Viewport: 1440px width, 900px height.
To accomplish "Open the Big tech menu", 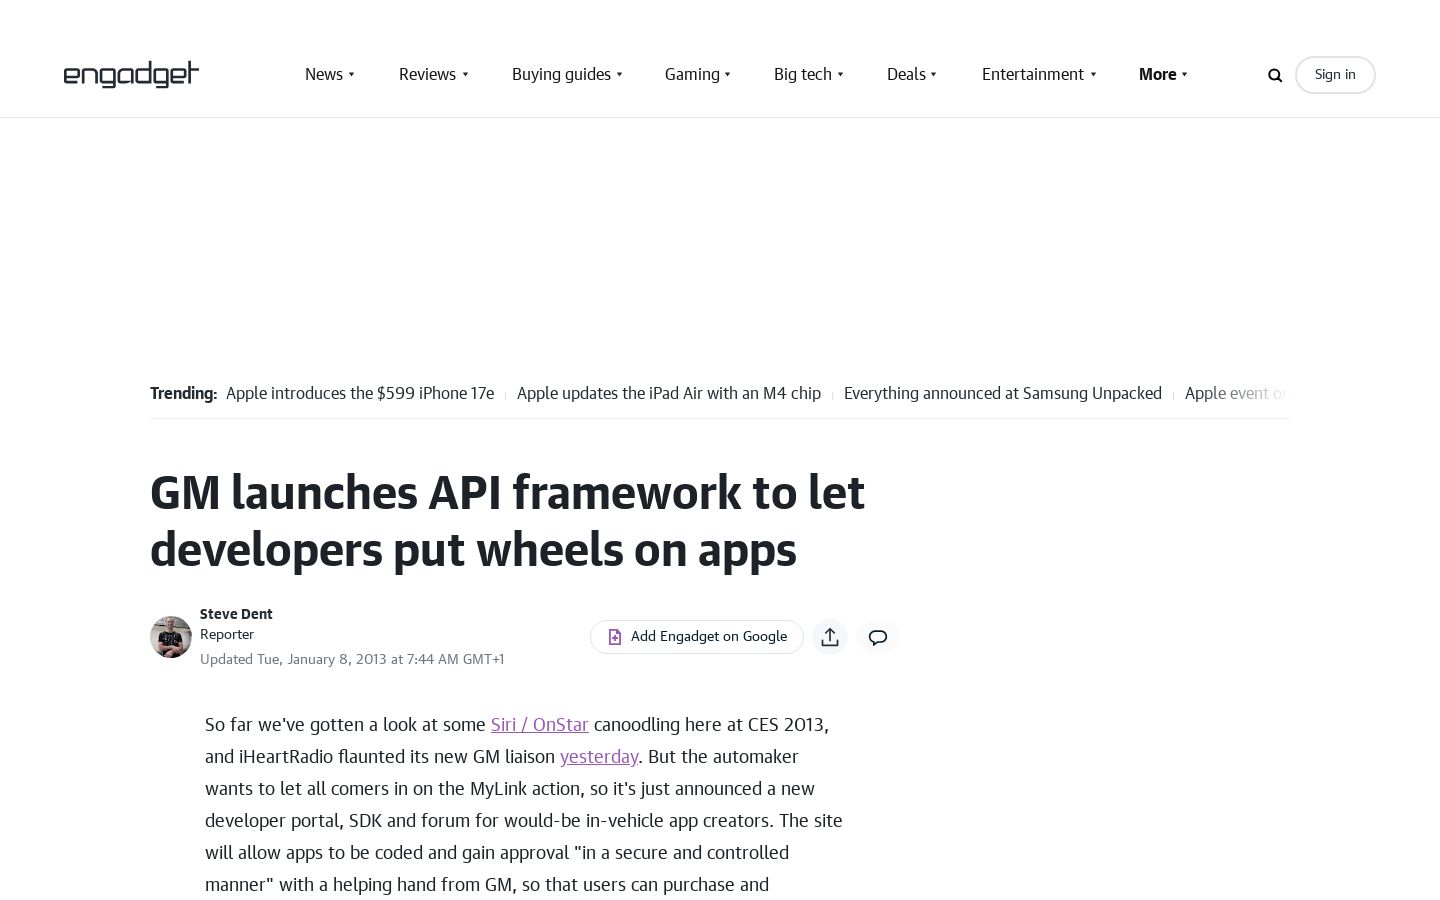I will 803,74.
